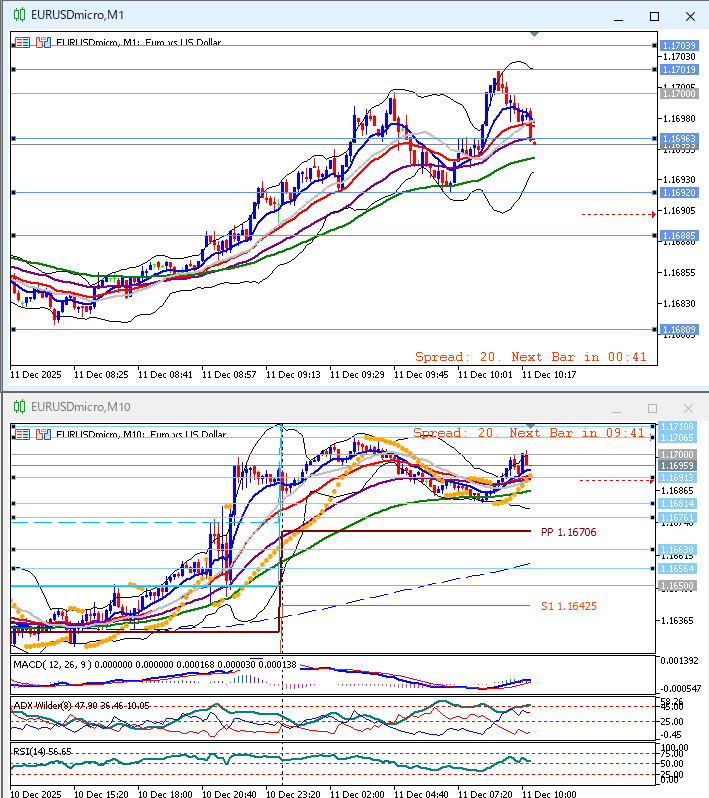
Task: Select the MACD(12, 26, 9) indicator label
Action: [60, 664]
